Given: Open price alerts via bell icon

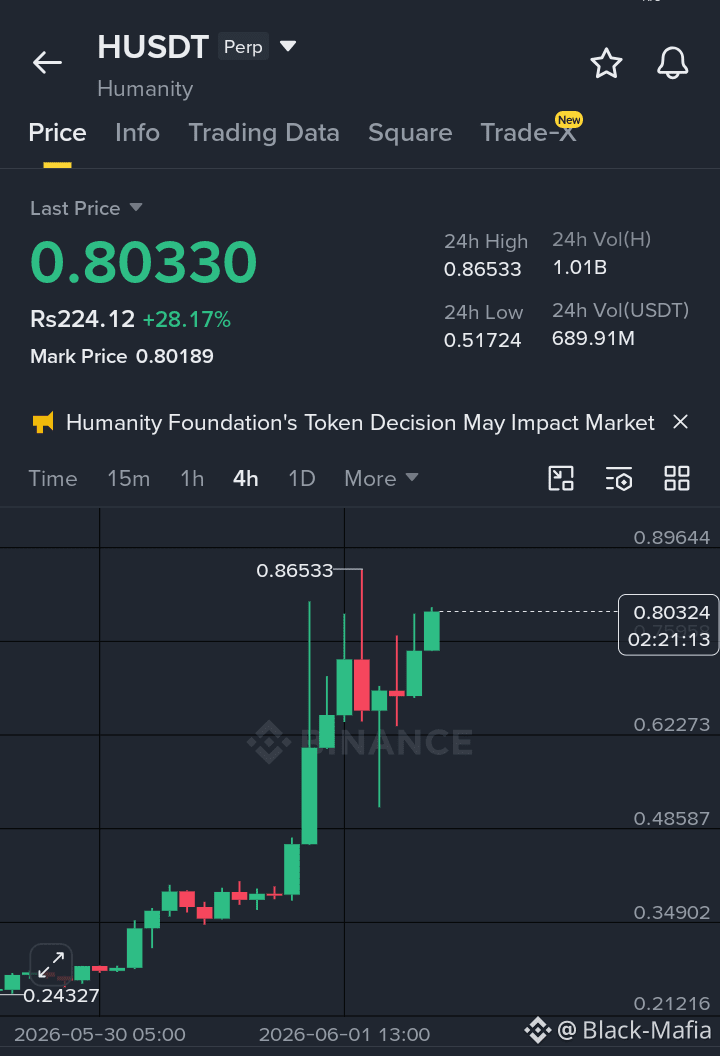Looking at the screenshot, I should click(x=672, y=63).
